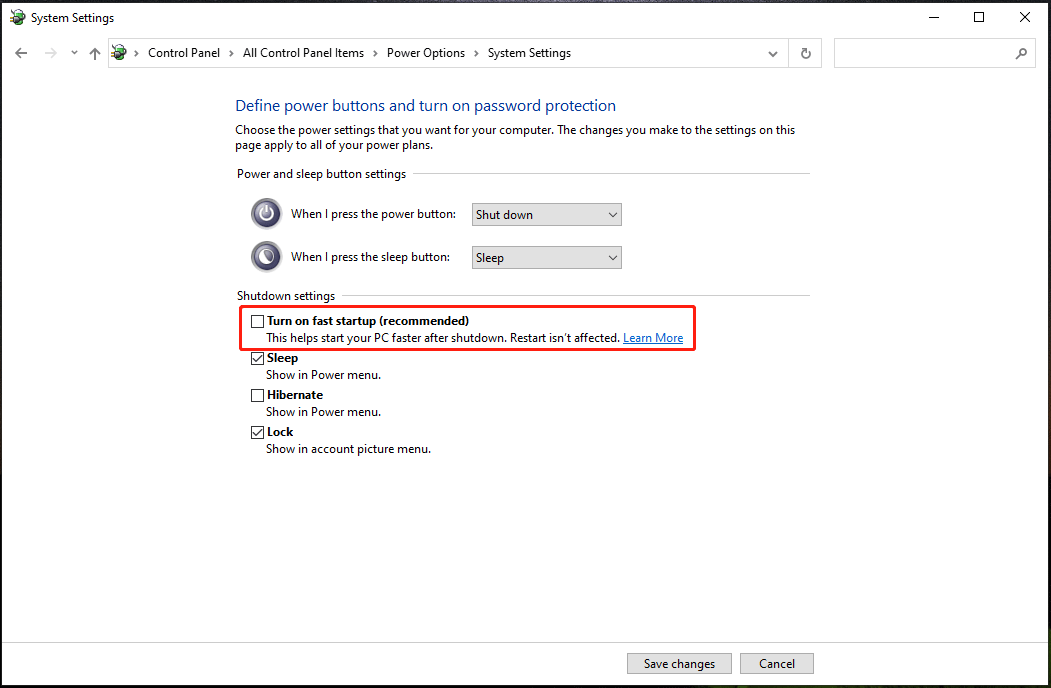Click the Power Options icon in address bar

(x=120, y=52)
